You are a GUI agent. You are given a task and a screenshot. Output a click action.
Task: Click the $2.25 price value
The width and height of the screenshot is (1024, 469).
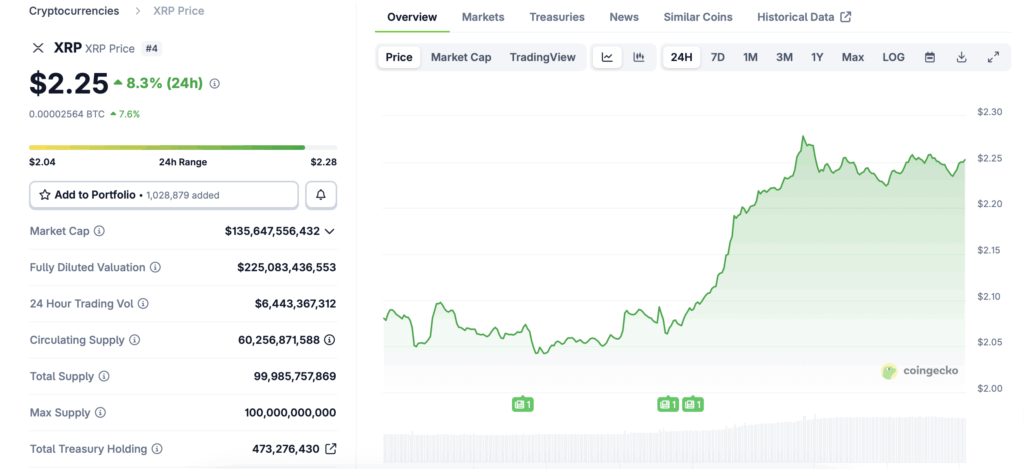[69, 83]
